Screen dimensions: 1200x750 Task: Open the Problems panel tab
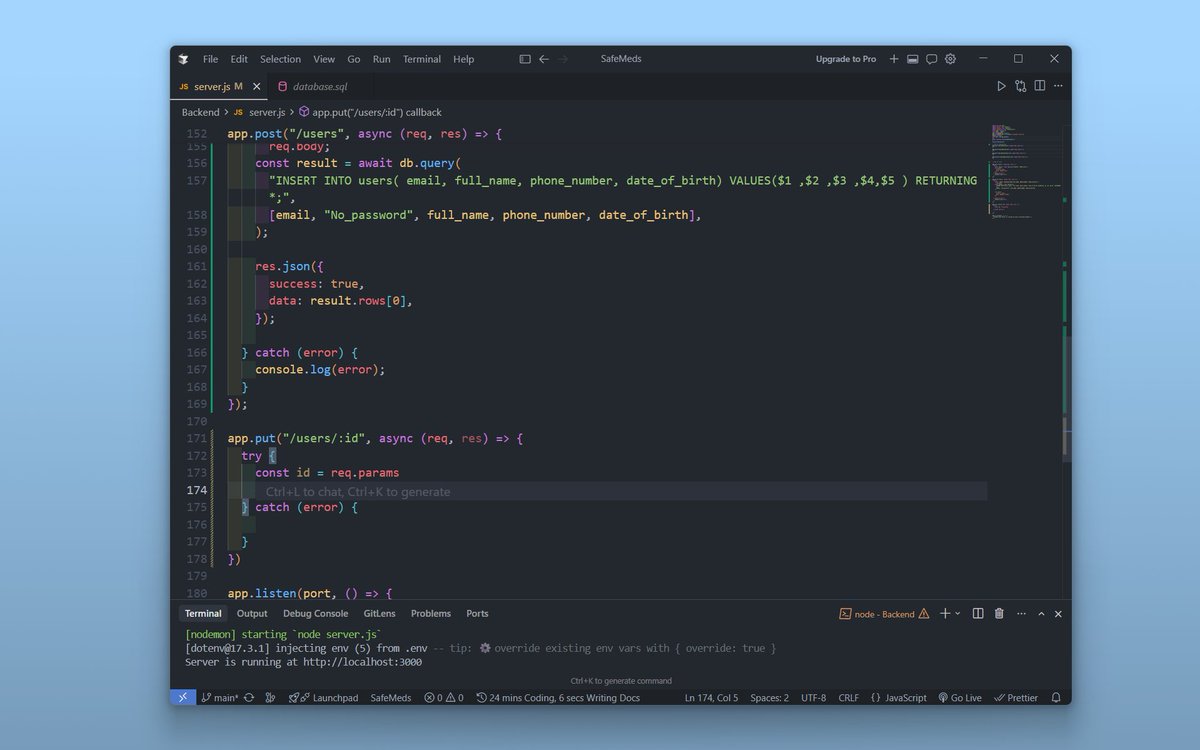[431, 613]
